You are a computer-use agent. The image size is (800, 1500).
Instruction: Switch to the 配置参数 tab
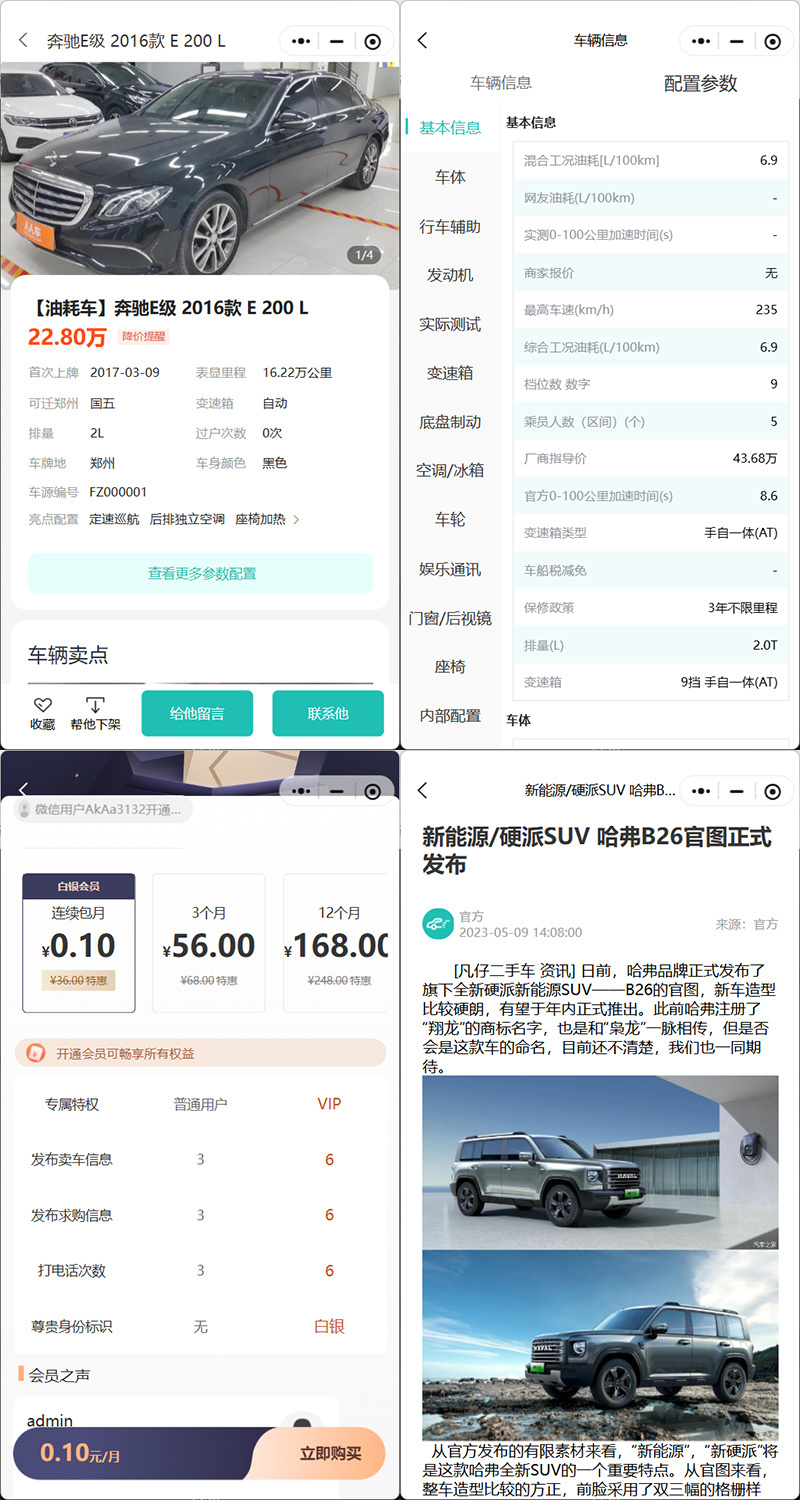(700, 84)
